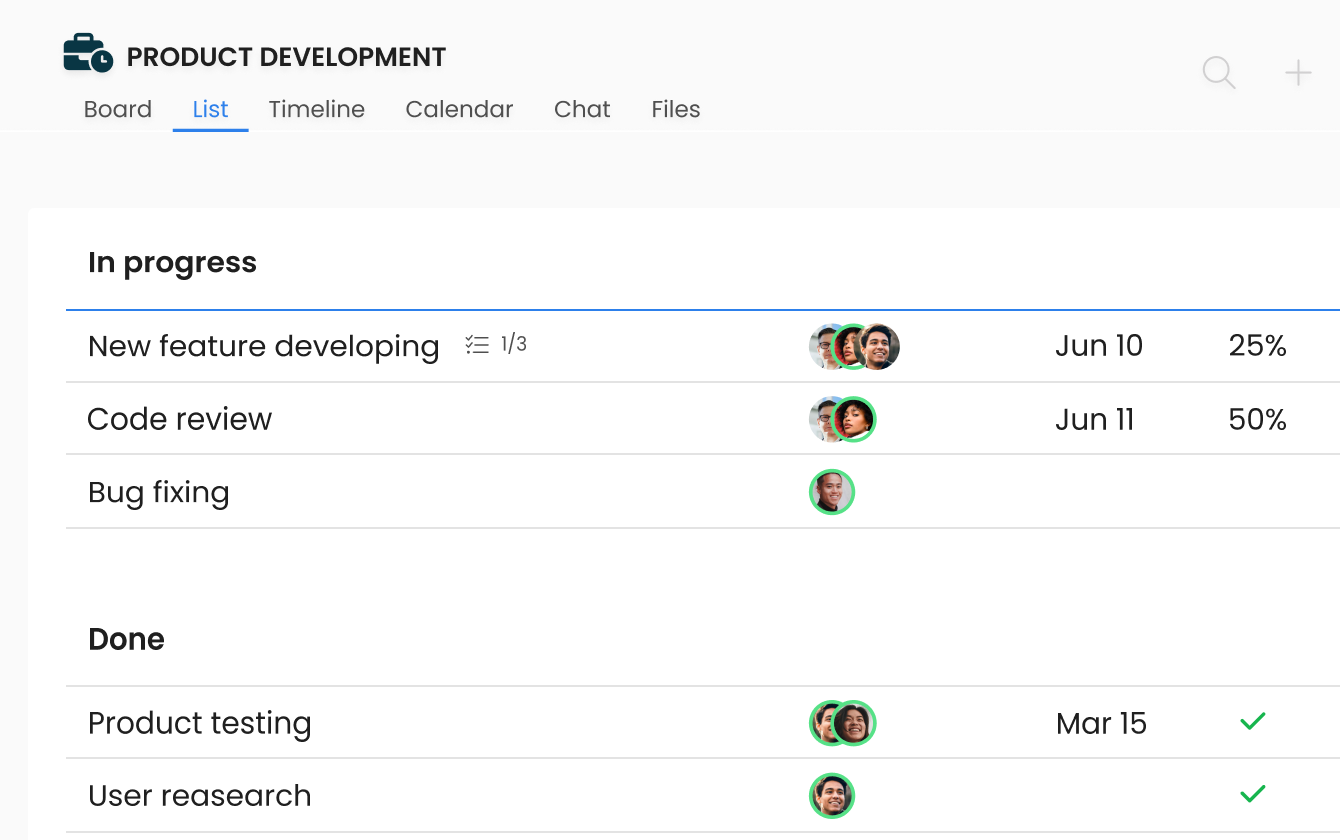The height and width of the screenshot is (840, 1340).
Task: Click assignee avatars on Product testing
Action: 843,723
